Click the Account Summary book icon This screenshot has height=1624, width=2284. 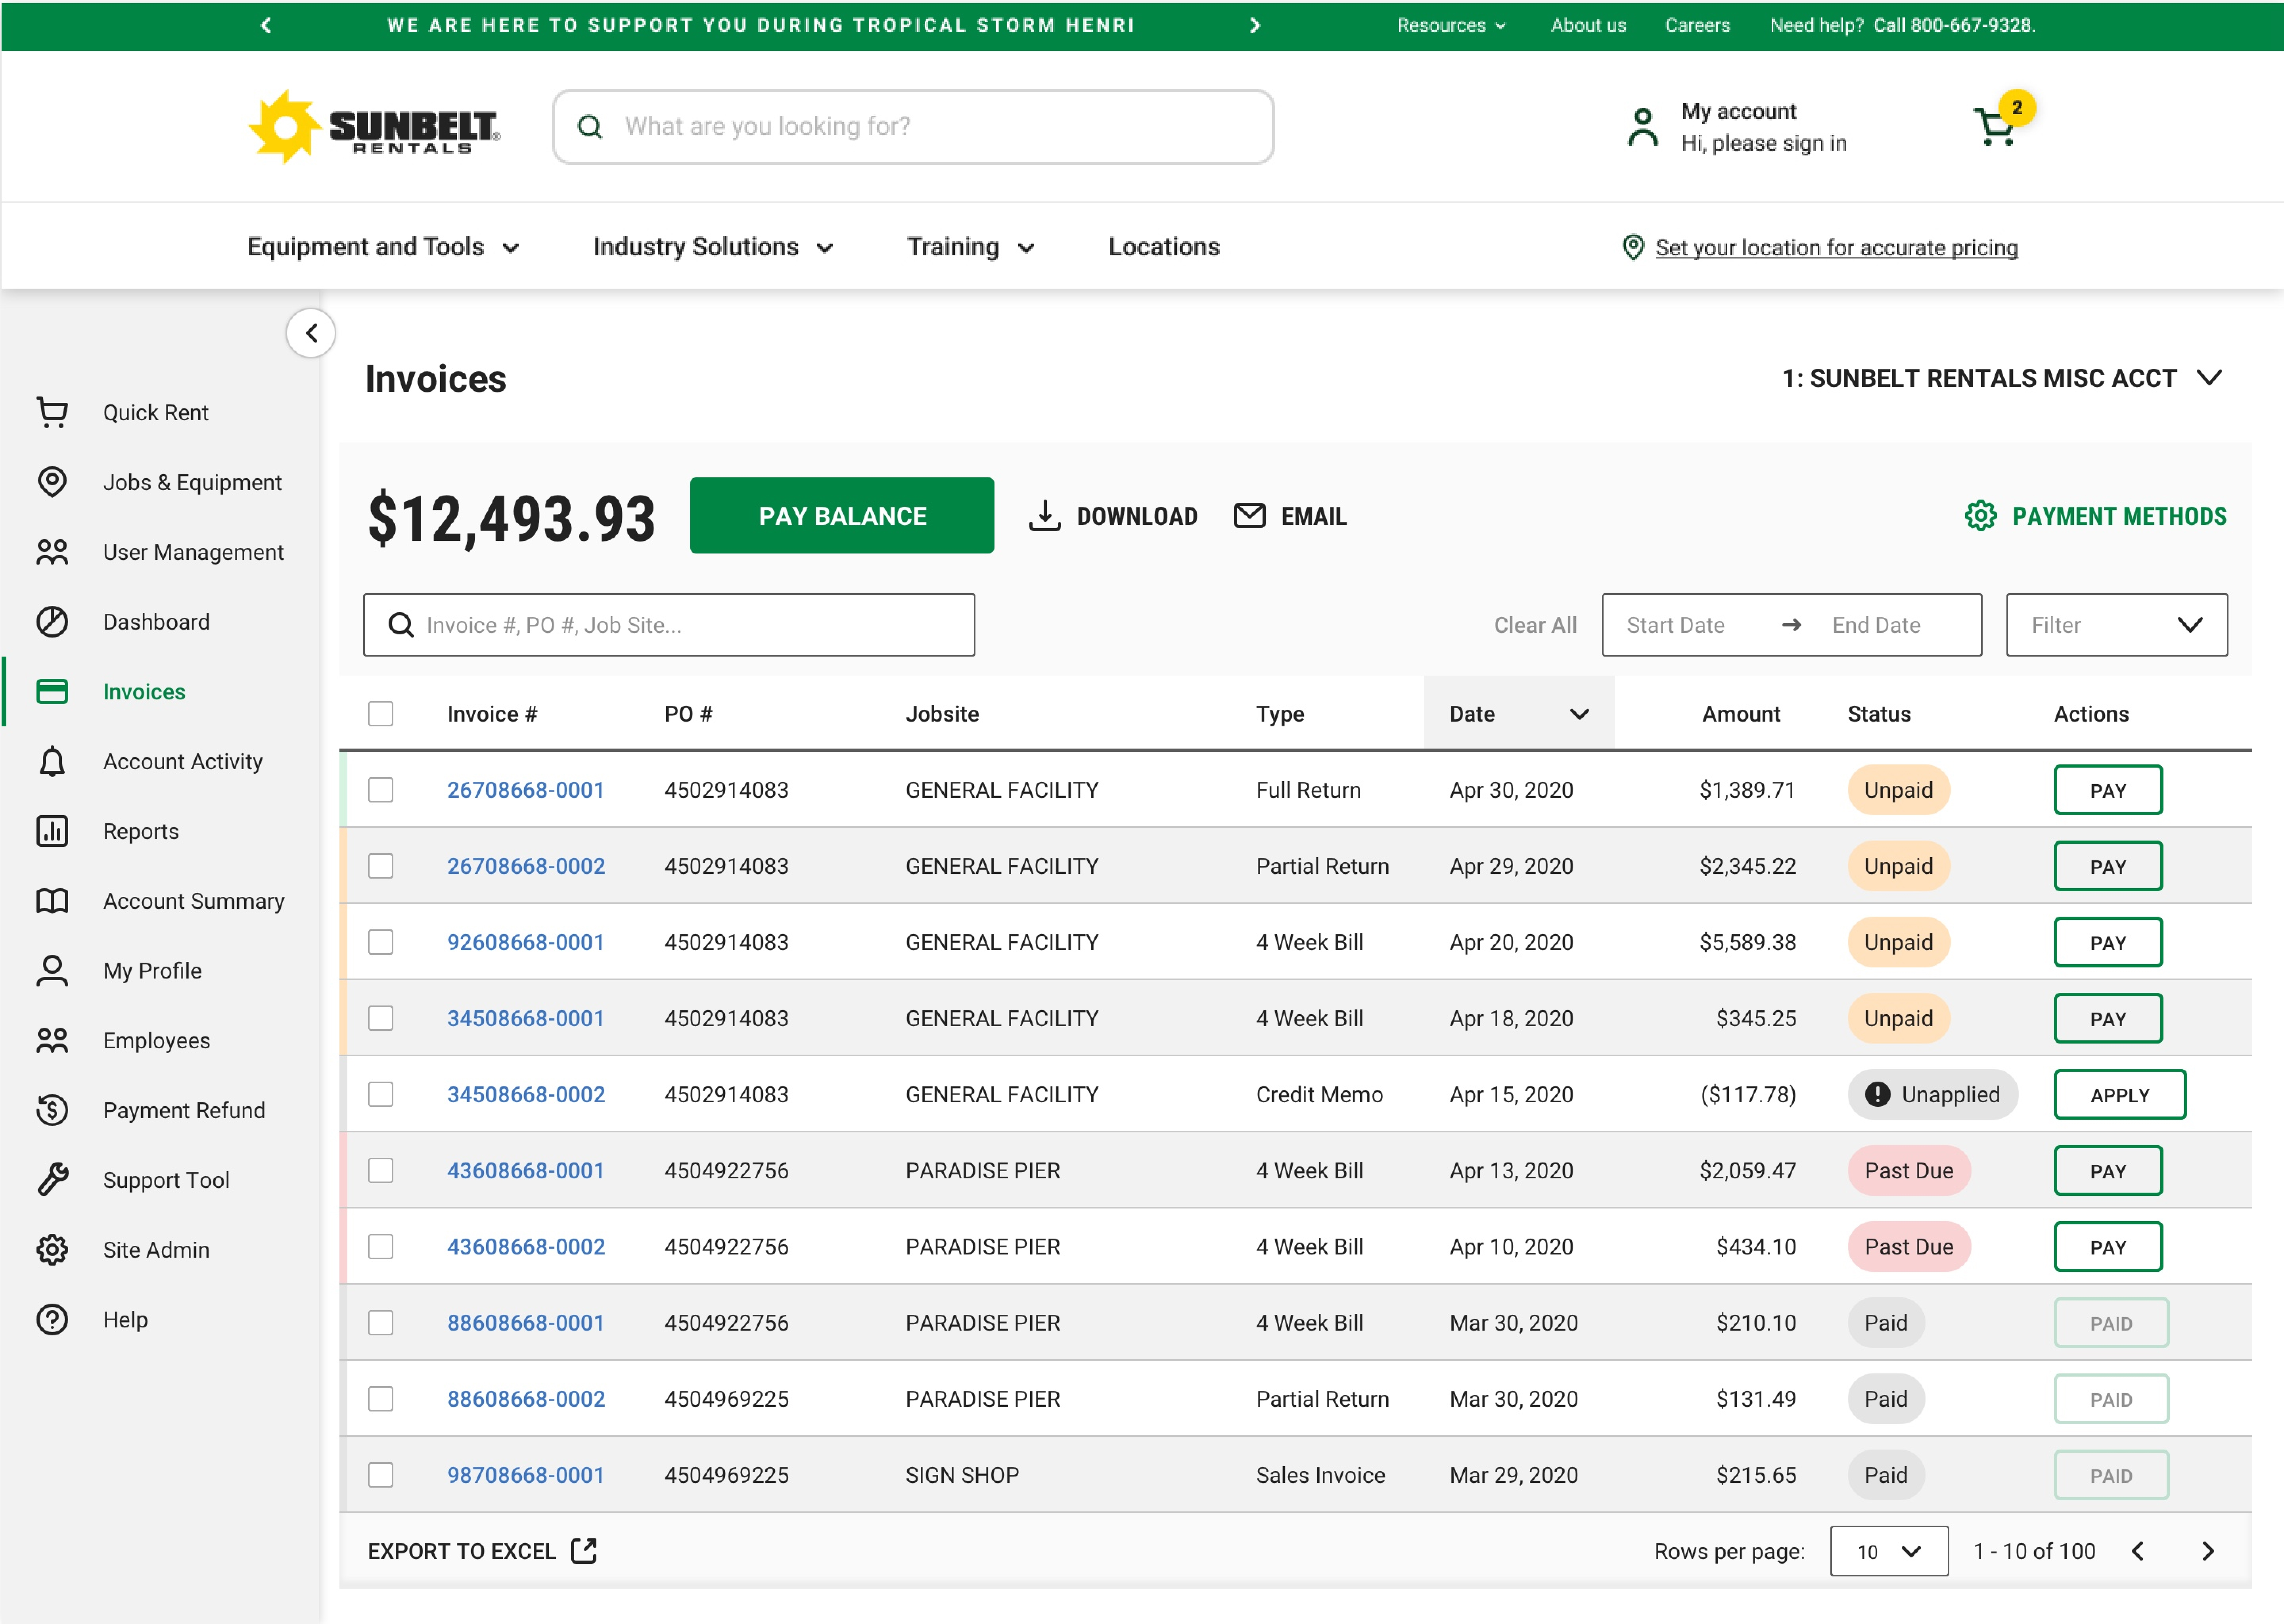(x=52, y=901)
